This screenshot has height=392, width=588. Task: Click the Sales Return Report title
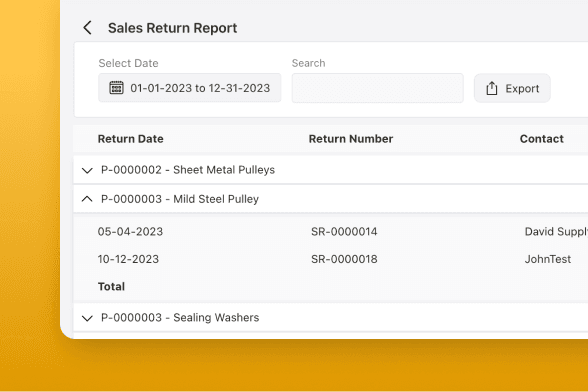pos(172,28)
